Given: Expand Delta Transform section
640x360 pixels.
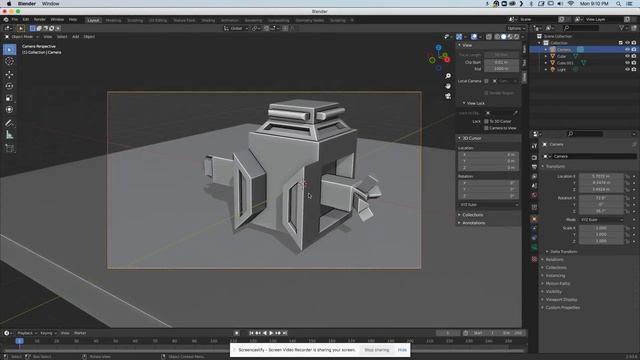Looking at the screenshot, I should tap(547, 252).
